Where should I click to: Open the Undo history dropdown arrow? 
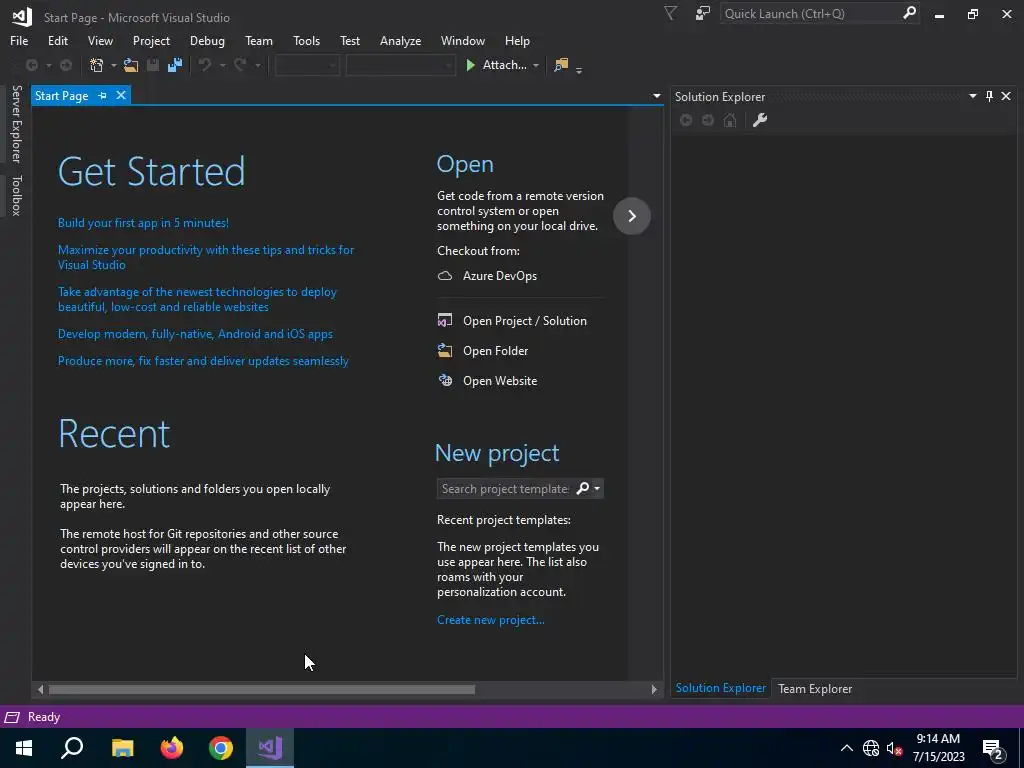click(x=222, y=66)
